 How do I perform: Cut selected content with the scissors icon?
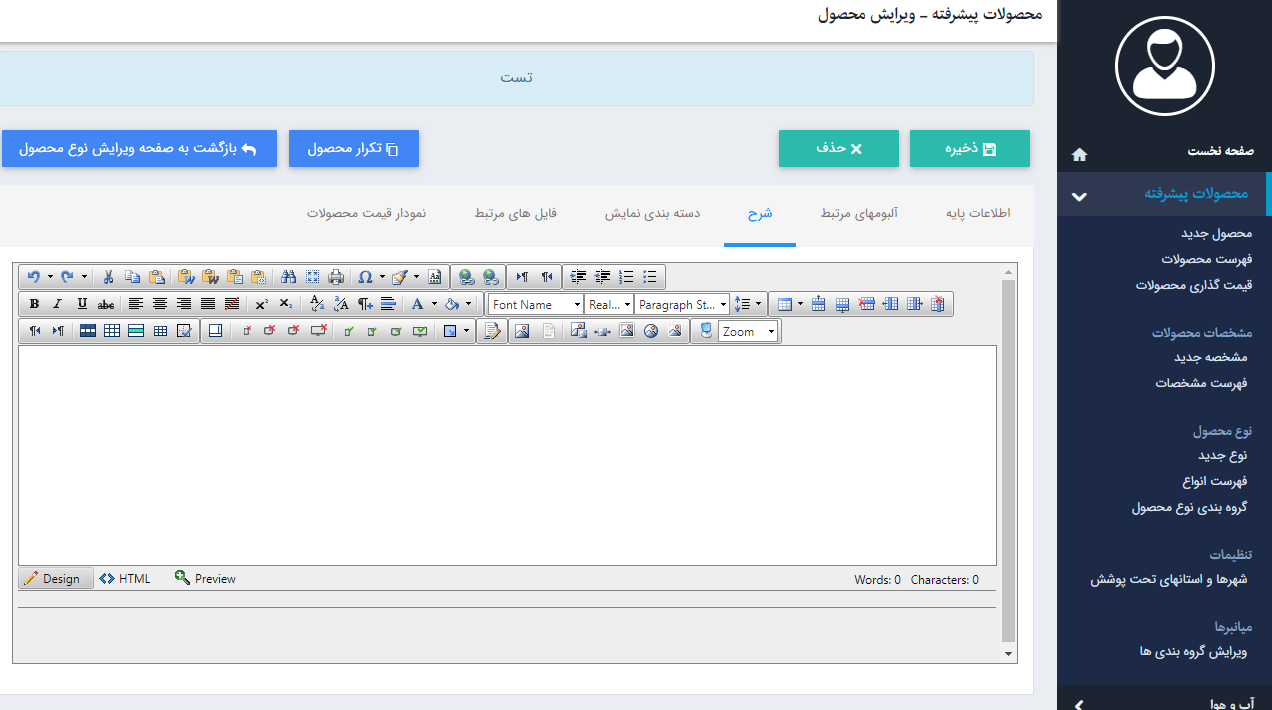tap(108, 277)
